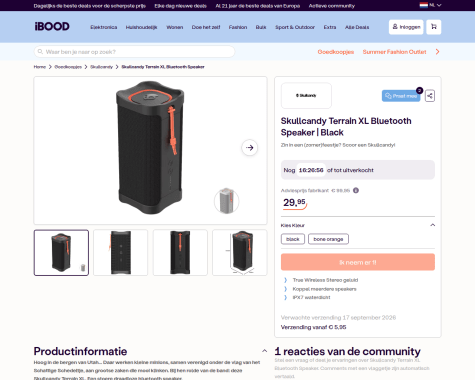Click the Koppel meerdere speakers feature
Screen dimensions: 475x380
coord(324,289)
